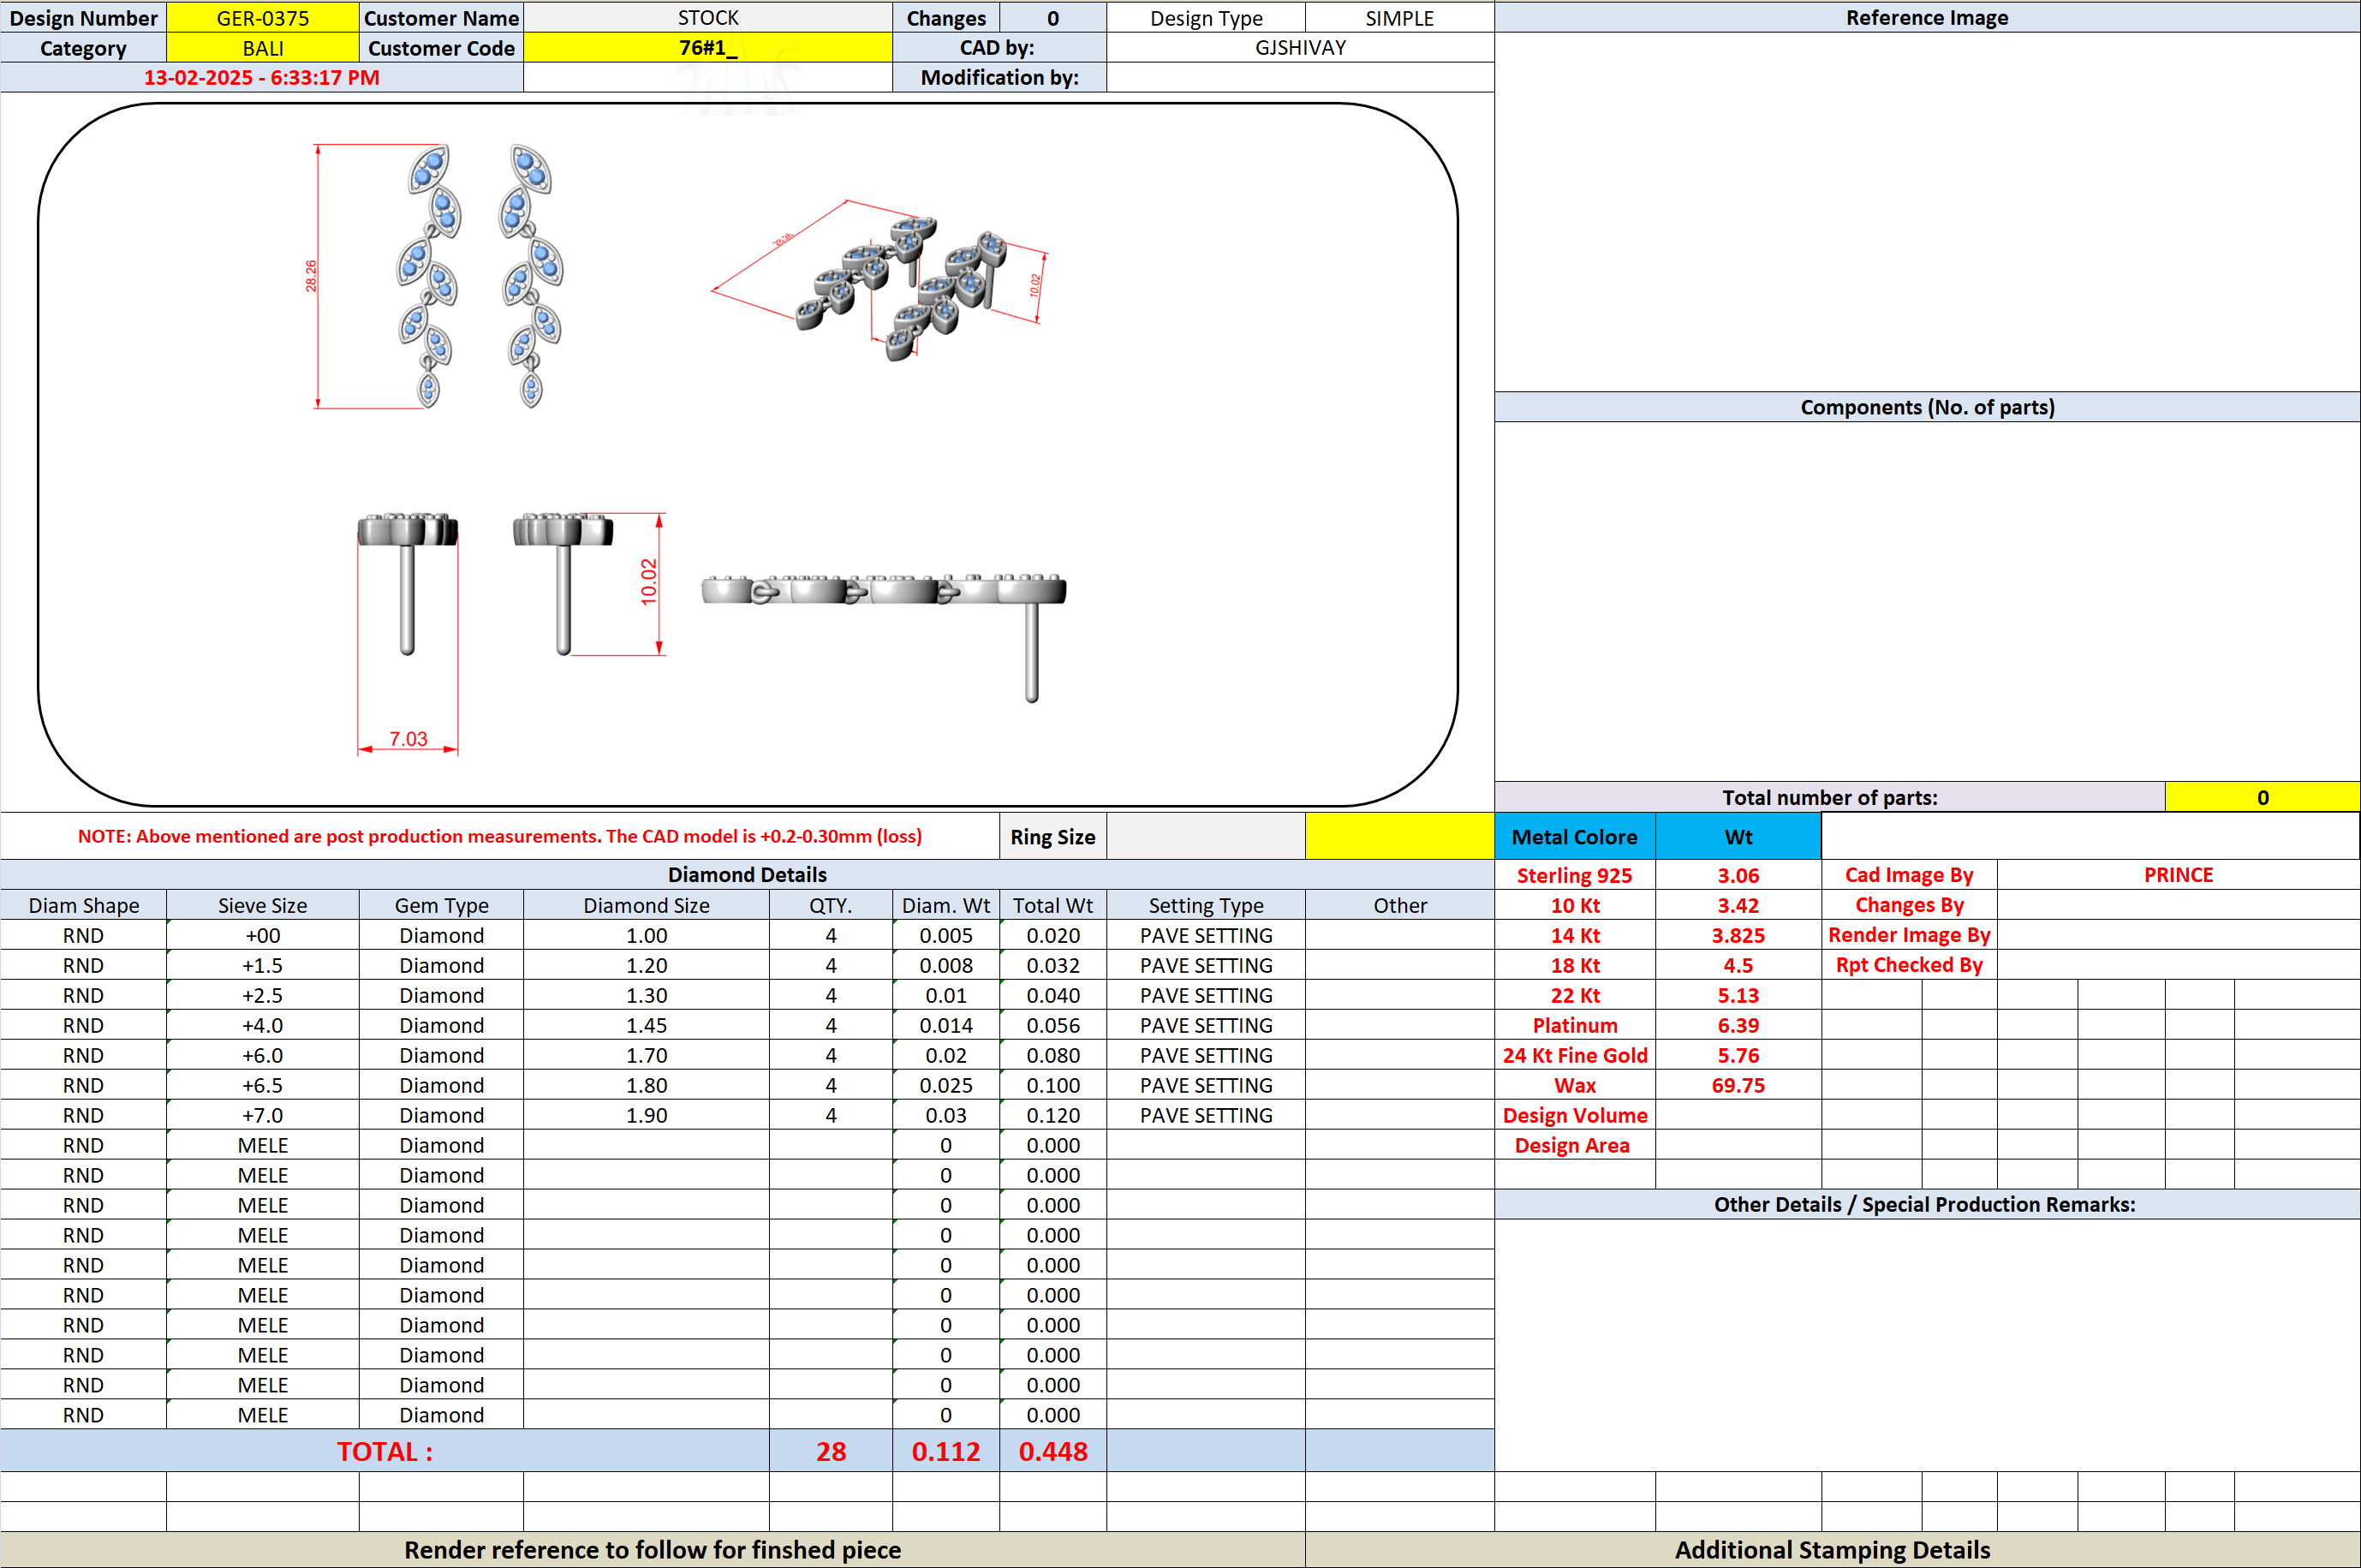Click the blue Metal Colore header cell
This screenshot has height=1568, width=2361.
pos(1575,836)
